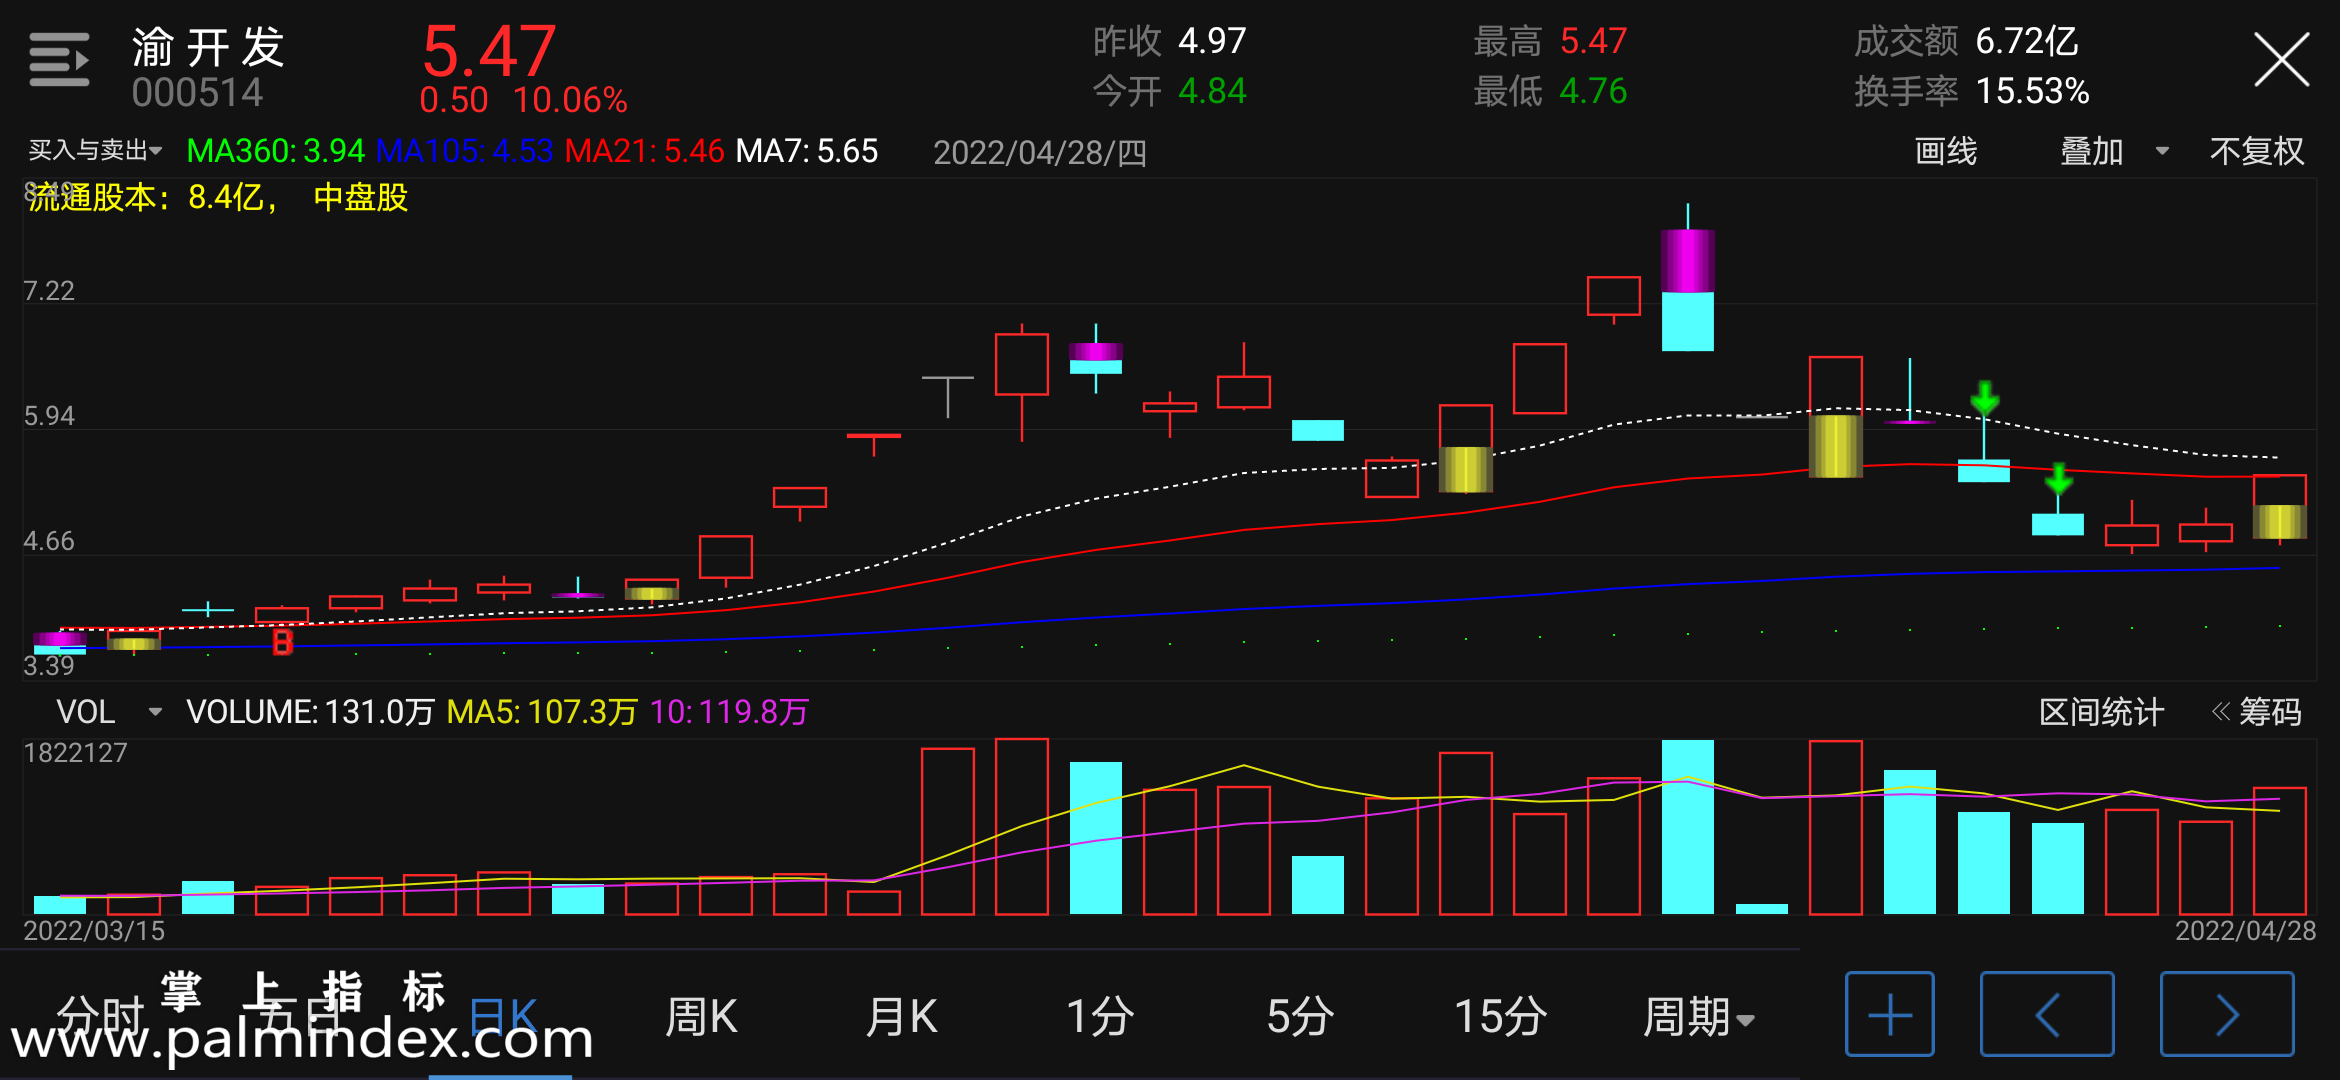Open the 周期 period dropdown
This screenshot has width=2340, height=1080.
coord(1699,1017)
